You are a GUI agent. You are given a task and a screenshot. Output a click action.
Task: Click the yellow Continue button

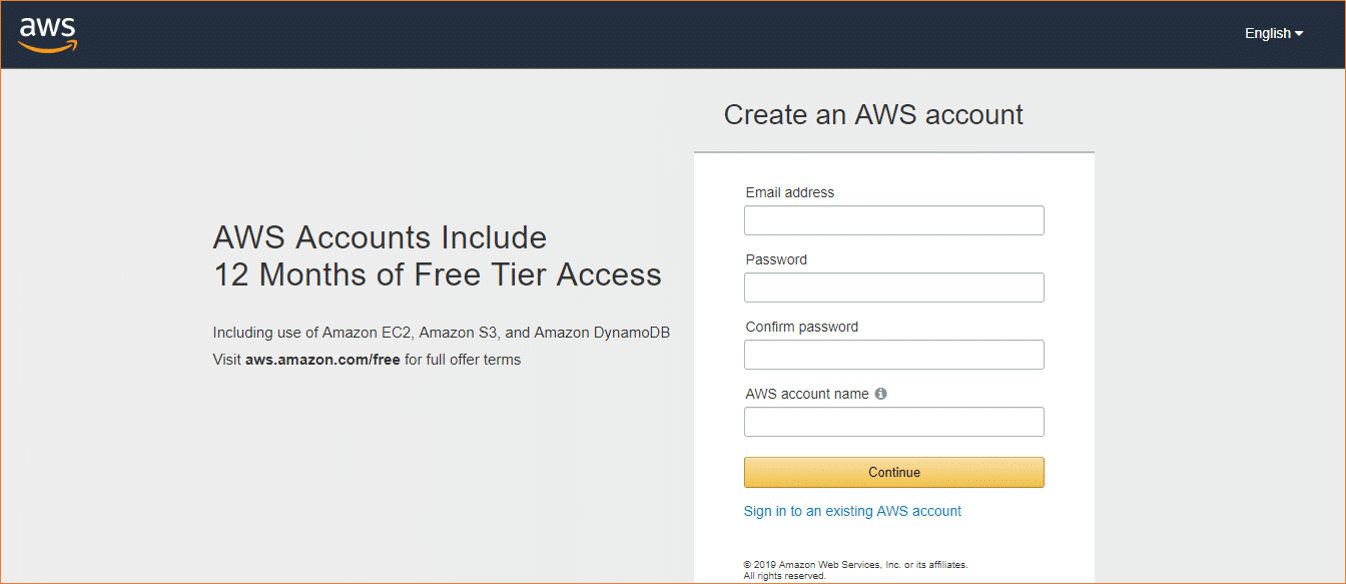click(x=894, y=472)
